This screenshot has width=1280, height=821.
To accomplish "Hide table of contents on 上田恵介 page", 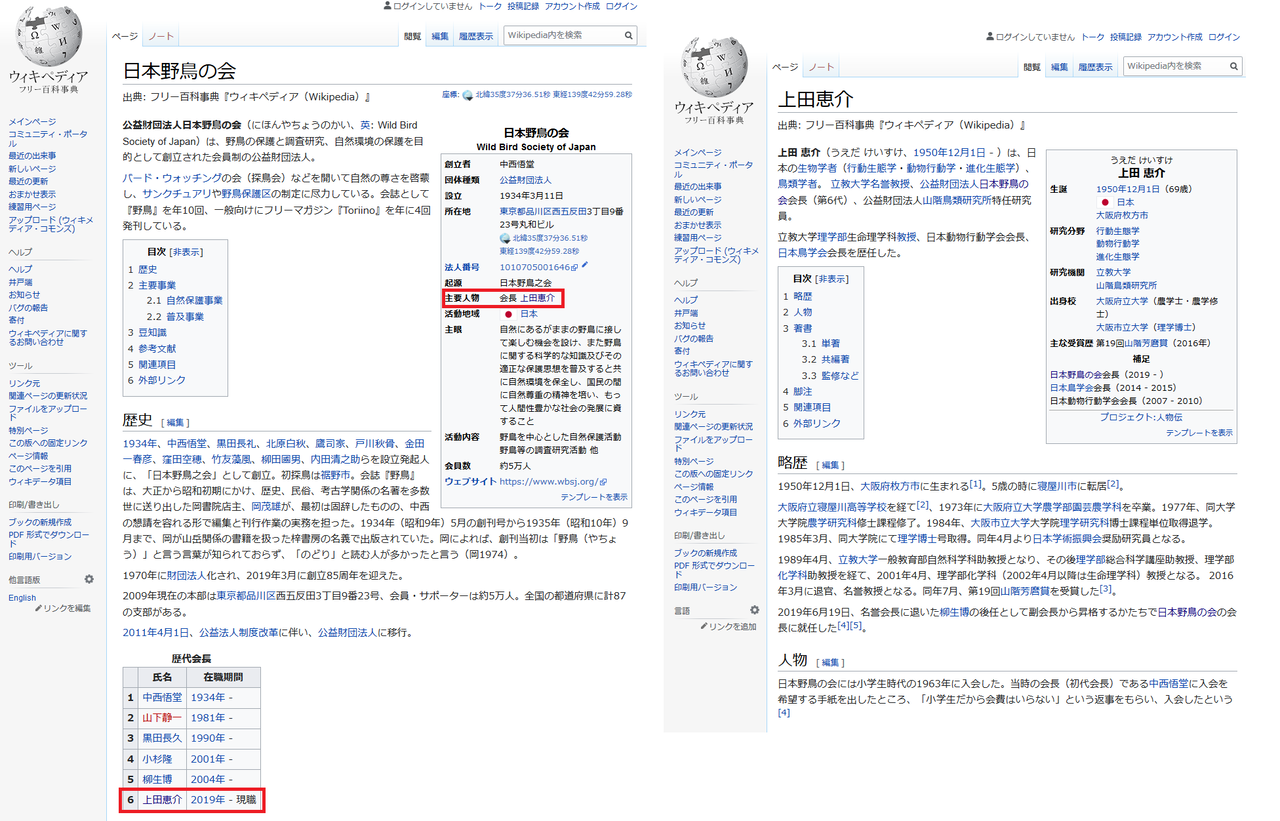I will coord(832,279).
